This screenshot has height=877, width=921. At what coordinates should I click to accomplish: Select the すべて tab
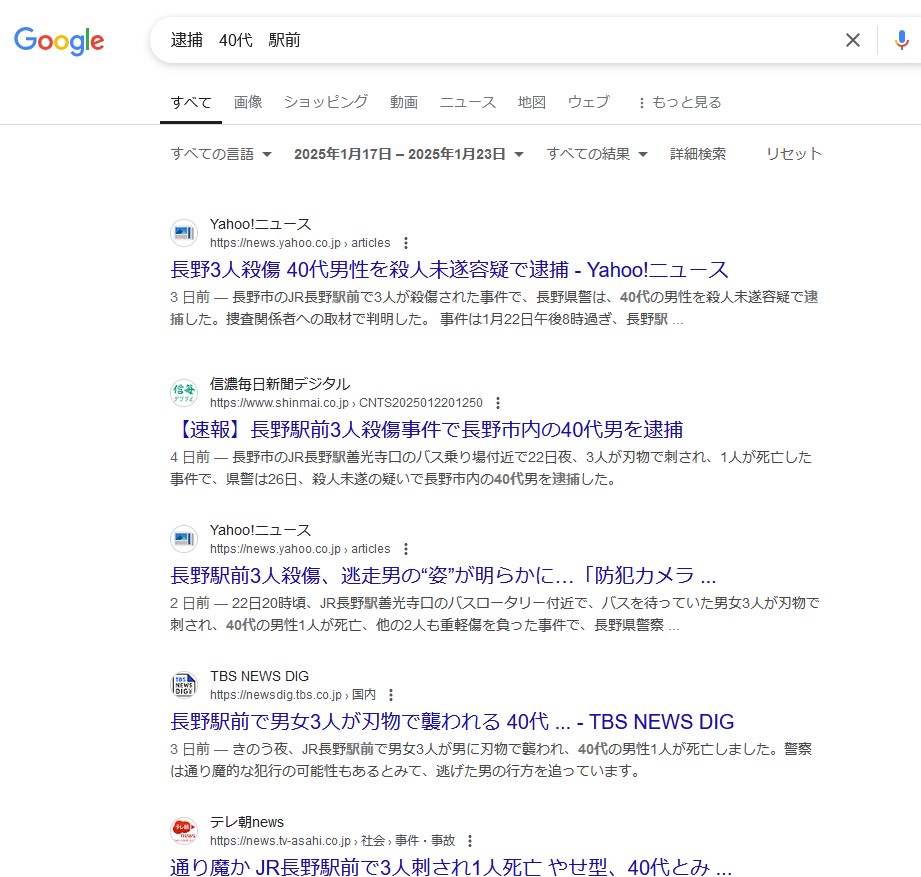tap(191, 102)
